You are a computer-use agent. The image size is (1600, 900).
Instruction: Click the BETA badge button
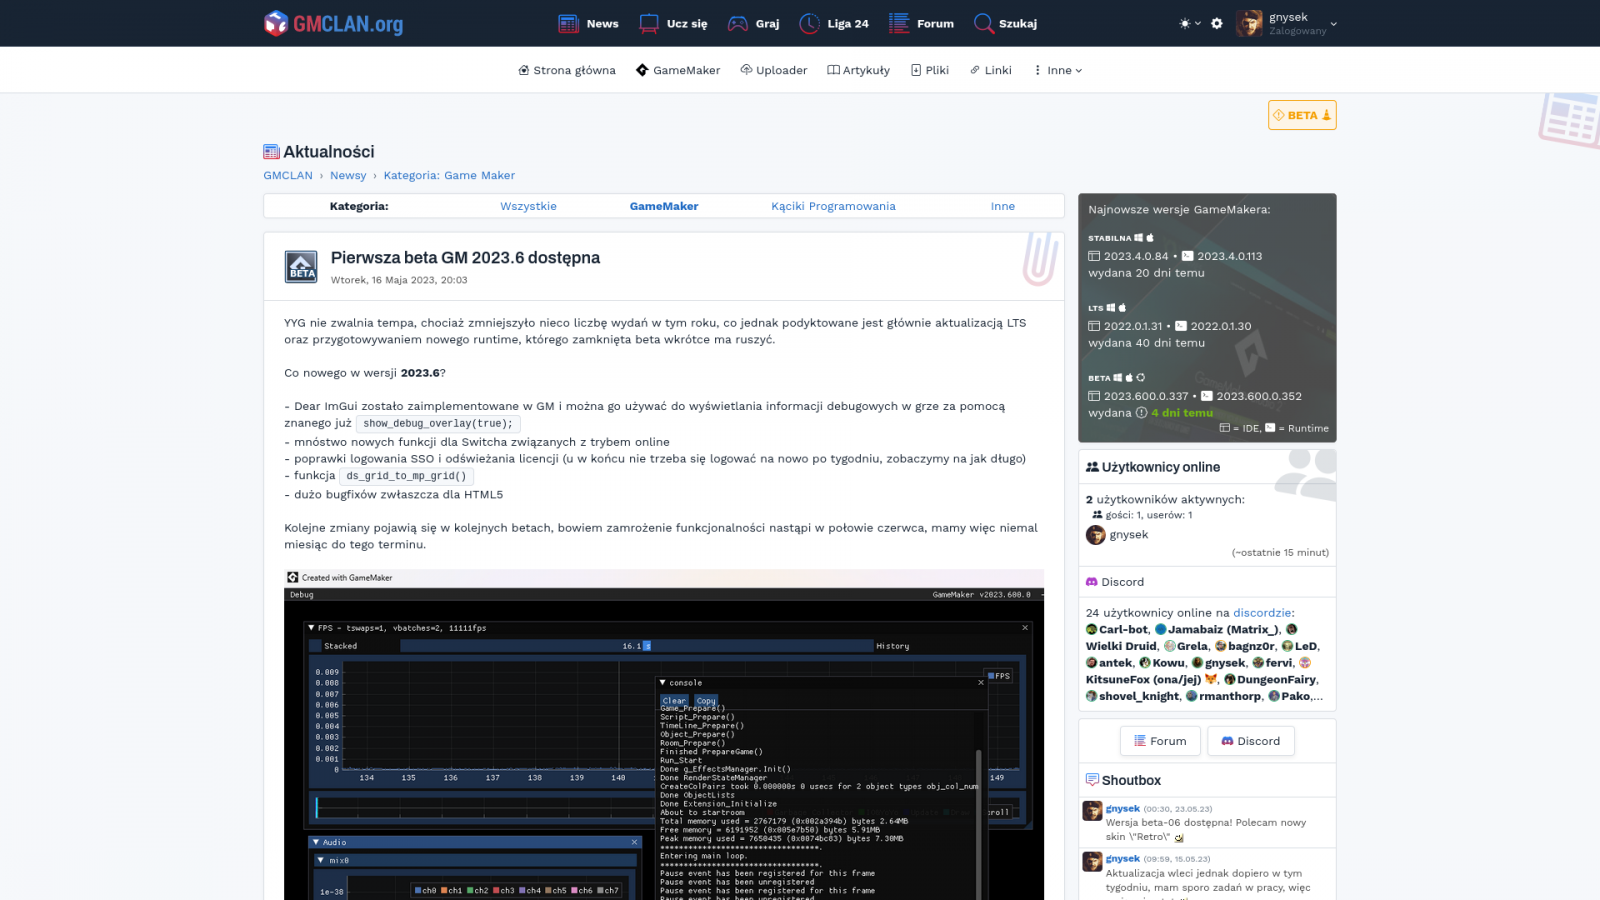[x=1301, y=115]
